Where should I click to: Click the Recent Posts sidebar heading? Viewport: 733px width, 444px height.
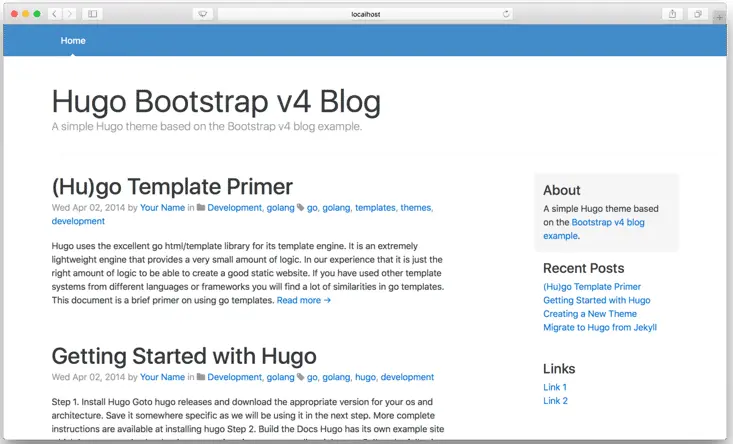[583, 268]
